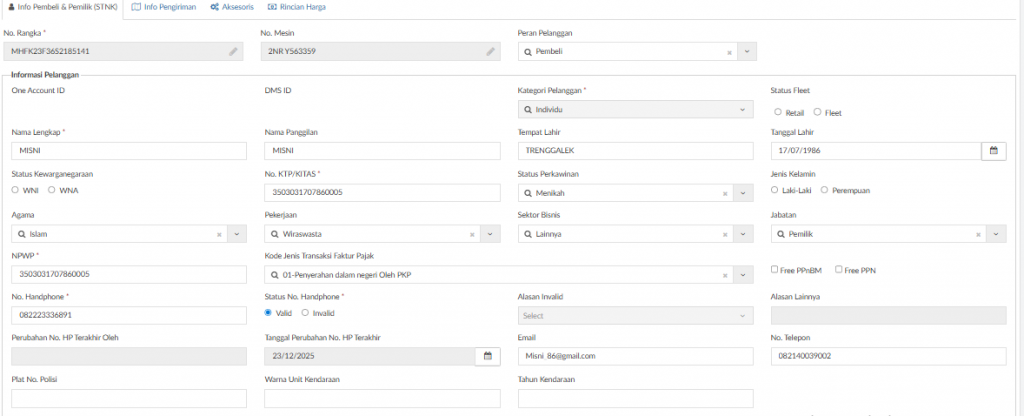Choose WNI citizenship status
This screenshot has height=416, width=1024.
[x=16, y=189]
